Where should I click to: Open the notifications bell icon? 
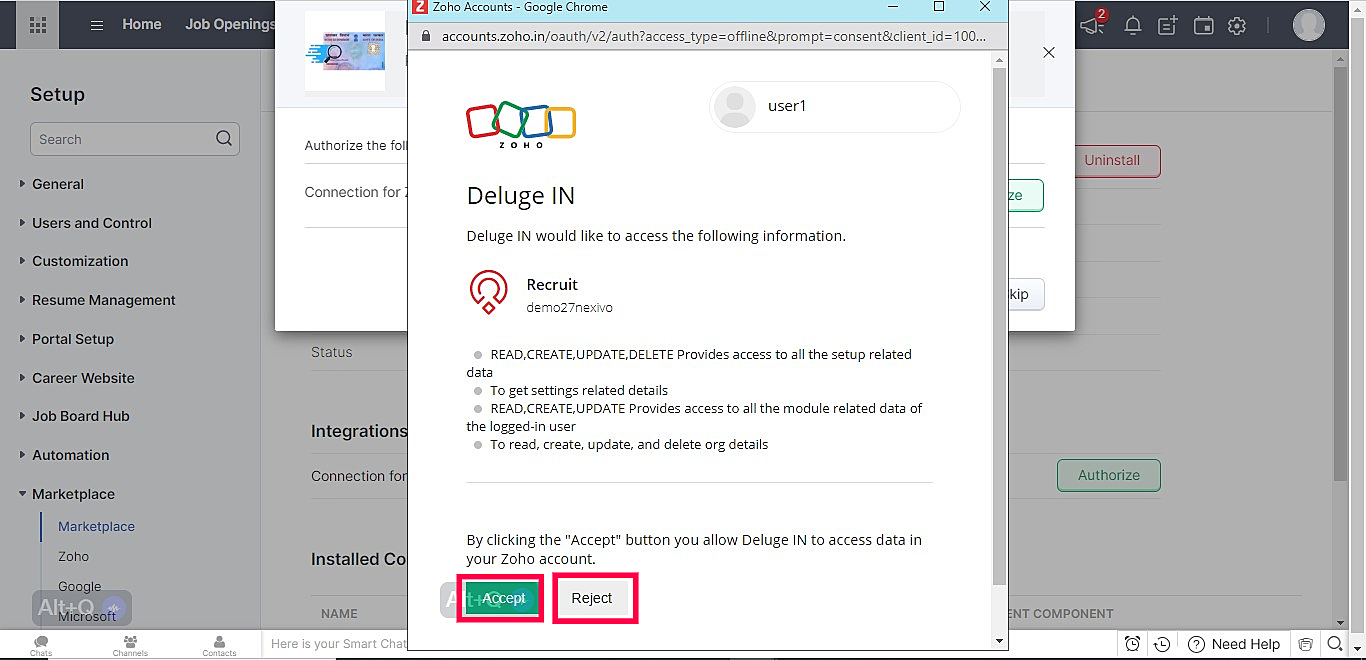[x=1133, y=25]
